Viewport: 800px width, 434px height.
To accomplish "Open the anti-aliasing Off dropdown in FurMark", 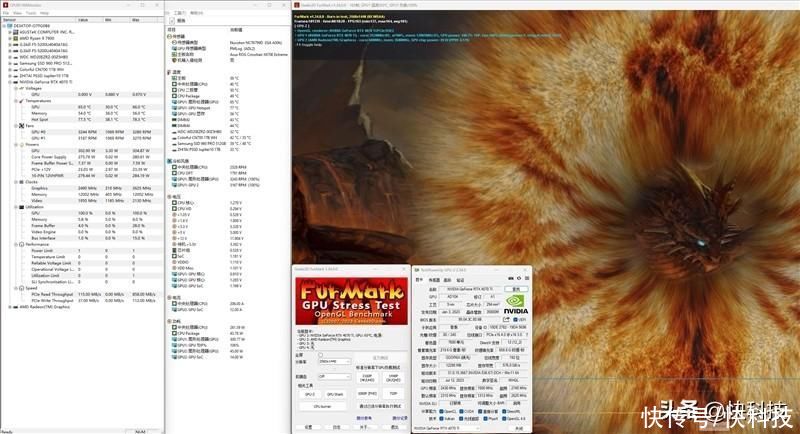I will [335, 376].
